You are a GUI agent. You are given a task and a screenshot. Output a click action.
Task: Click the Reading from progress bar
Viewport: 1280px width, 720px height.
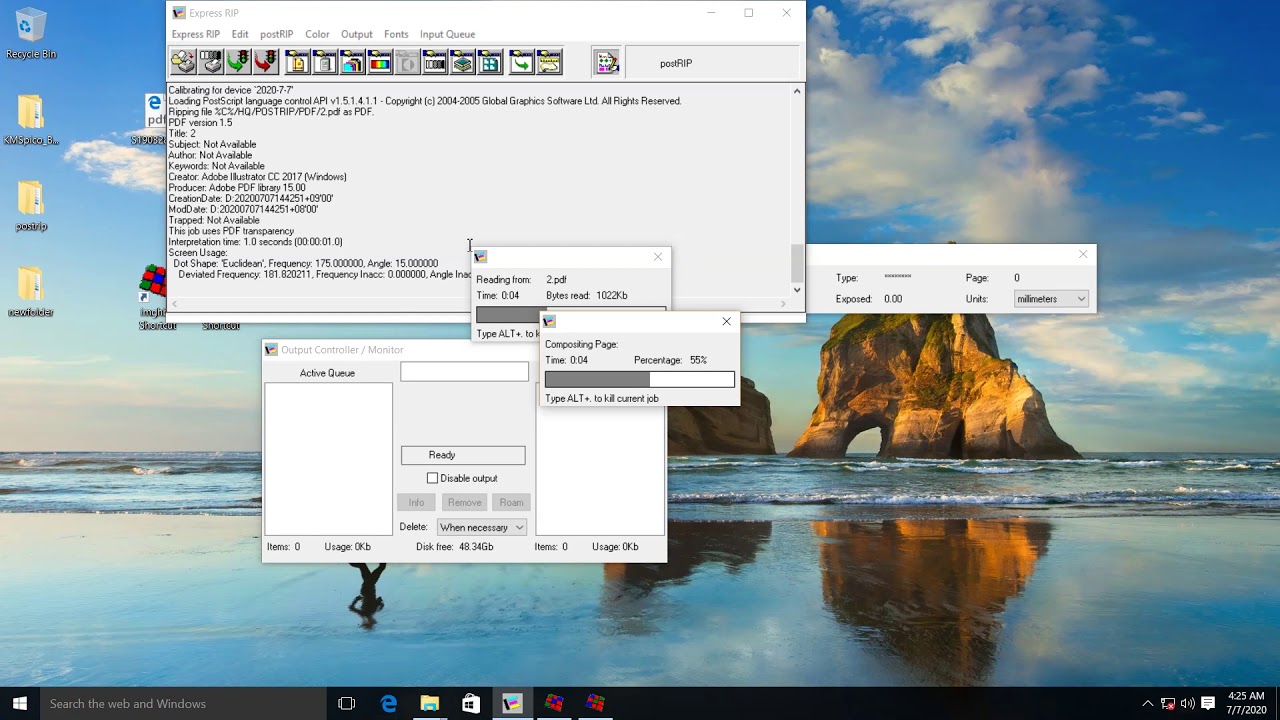(508, 314)
